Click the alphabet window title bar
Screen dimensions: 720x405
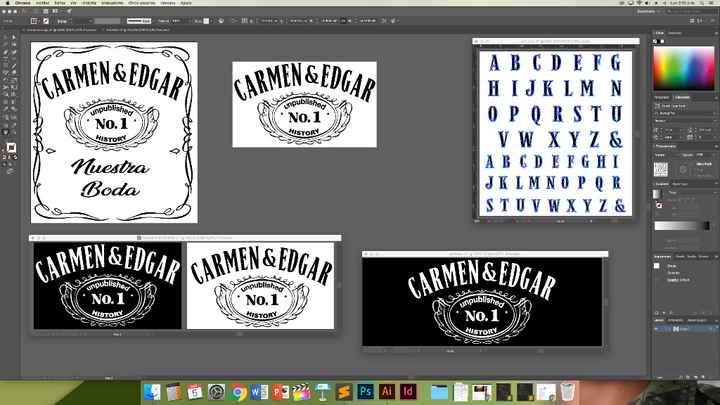[556, 41]
